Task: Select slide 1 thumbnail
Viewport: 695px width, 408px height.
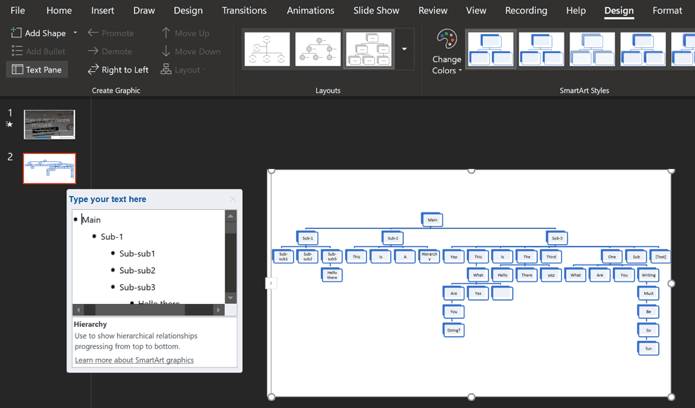Action: point(49,125)
